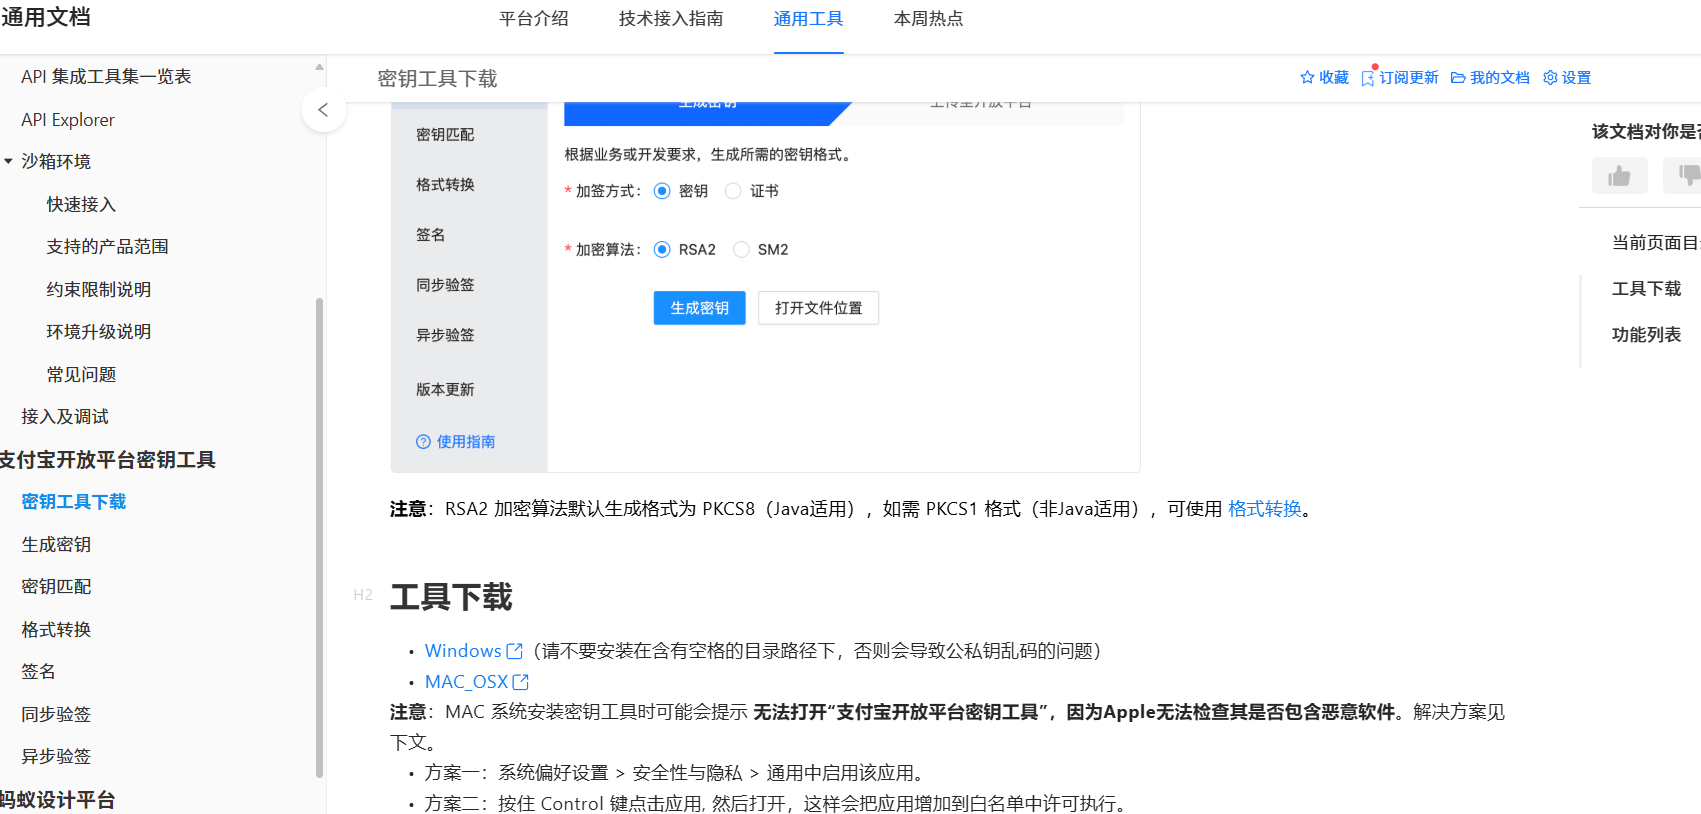This screenshot has width=1701, height=814.
Task: Click the star icon to favorite this document
Action: (1306, 78)
